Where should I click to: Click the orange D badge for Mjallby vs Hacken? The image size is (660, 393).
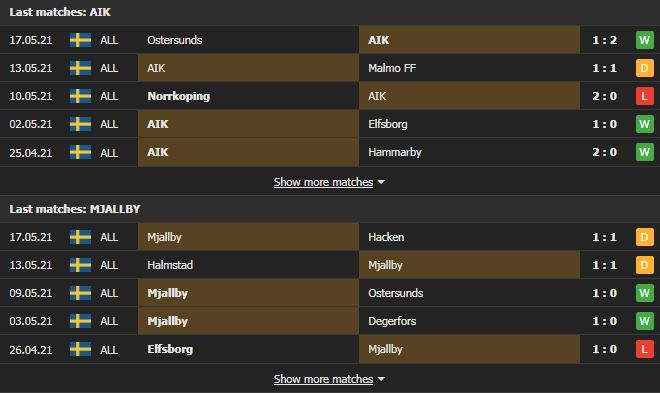644,237
